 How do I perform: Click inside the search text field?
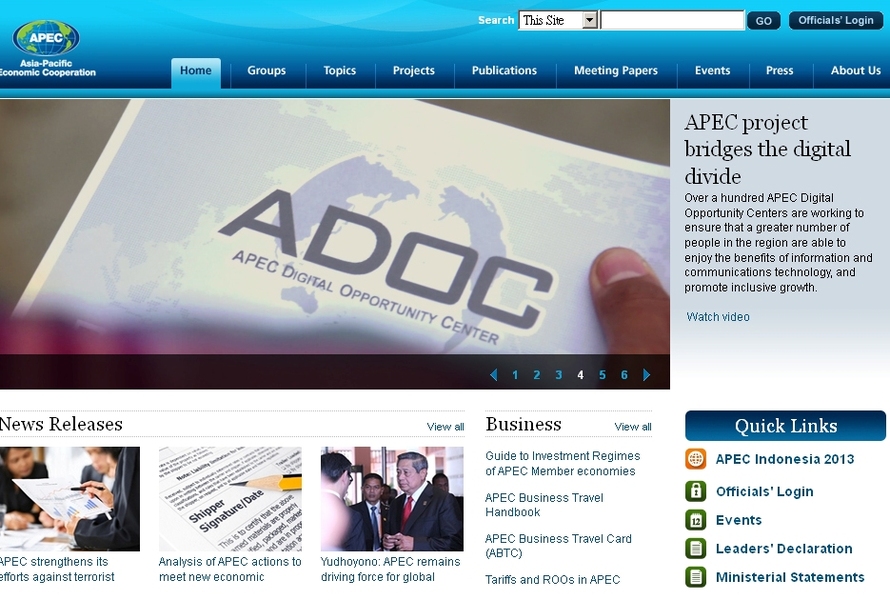point(672,20)
